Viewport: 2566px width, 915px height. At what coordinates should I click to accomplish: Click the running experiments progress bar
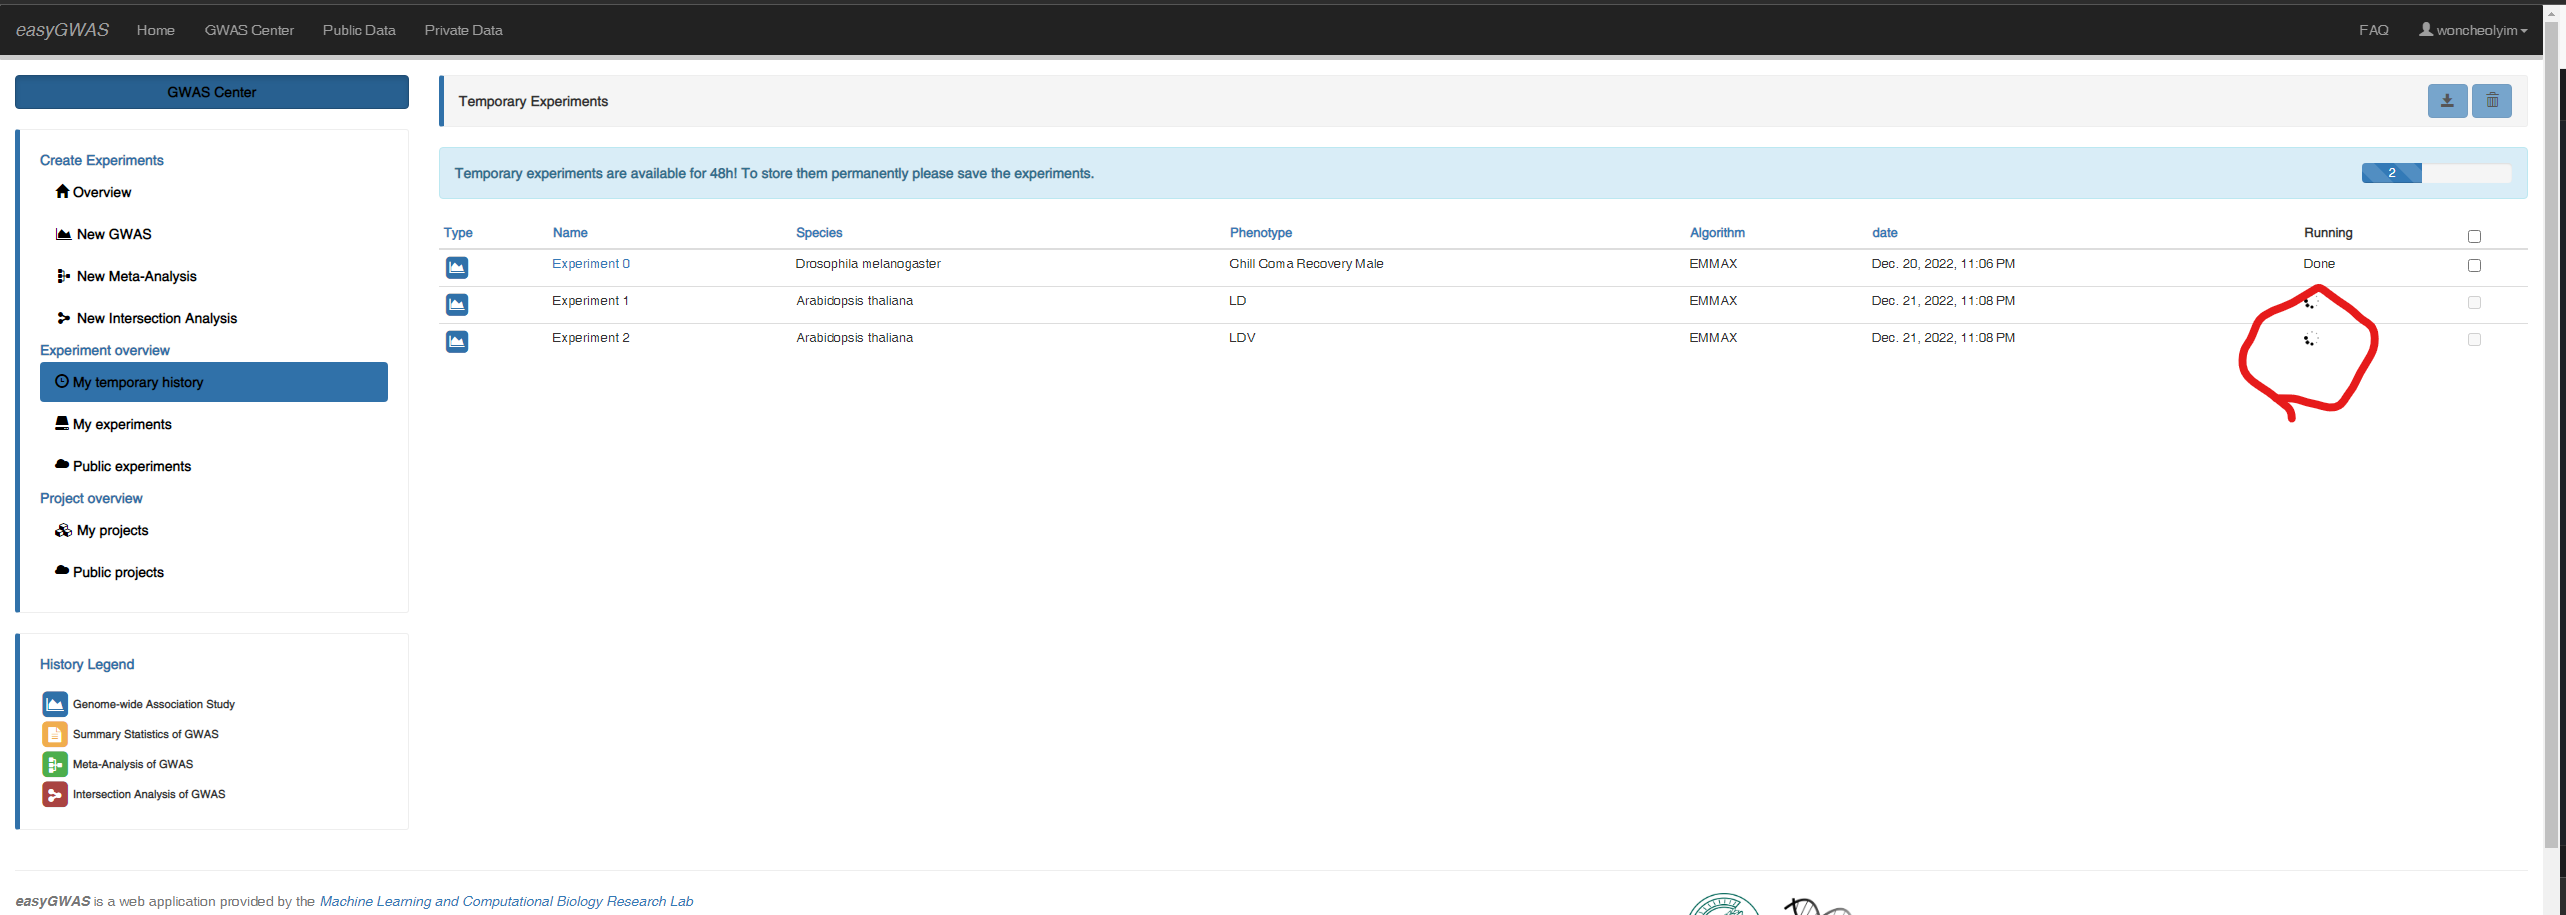point(2435,173)
